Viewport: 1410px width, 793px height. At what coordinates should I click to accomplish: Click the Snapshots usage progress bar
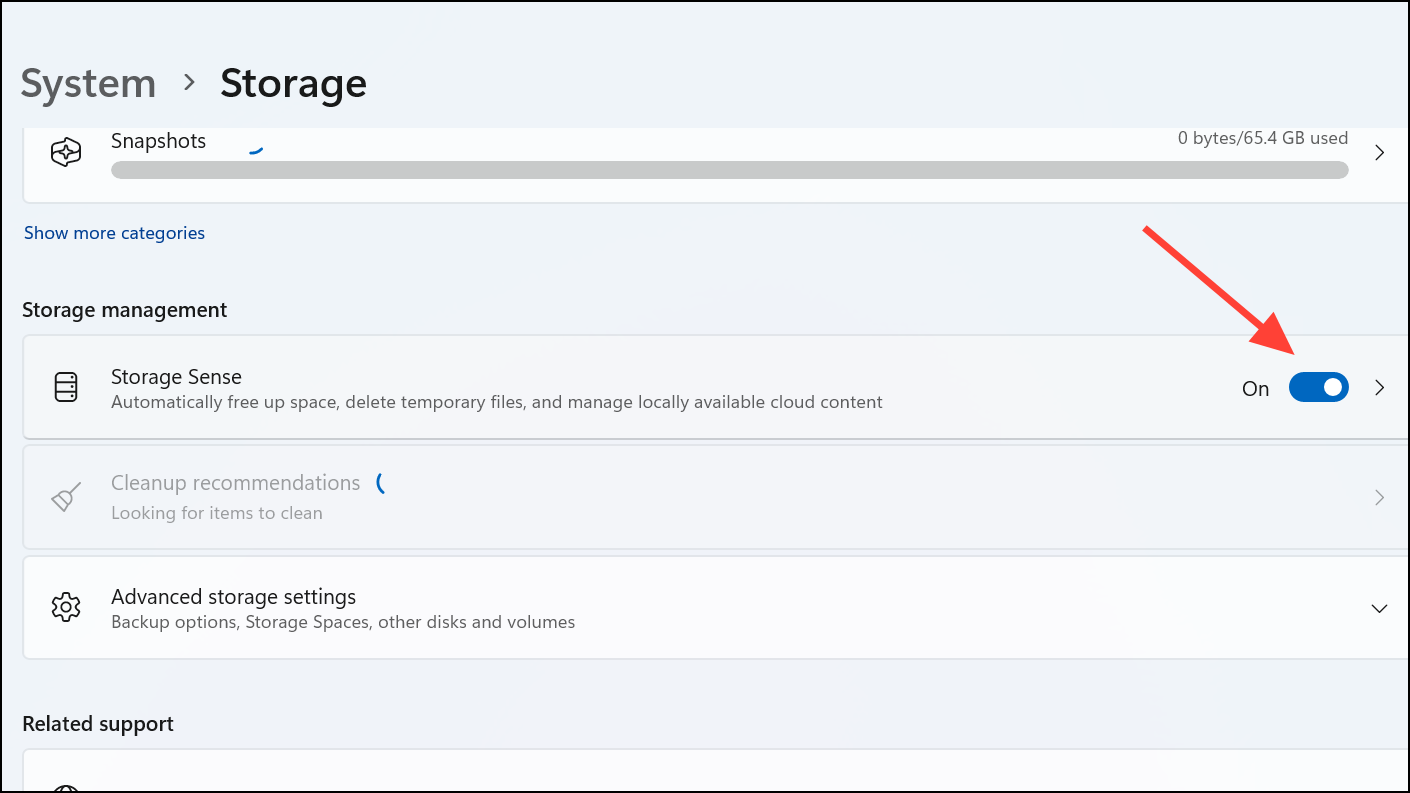[x=729, y=171]
